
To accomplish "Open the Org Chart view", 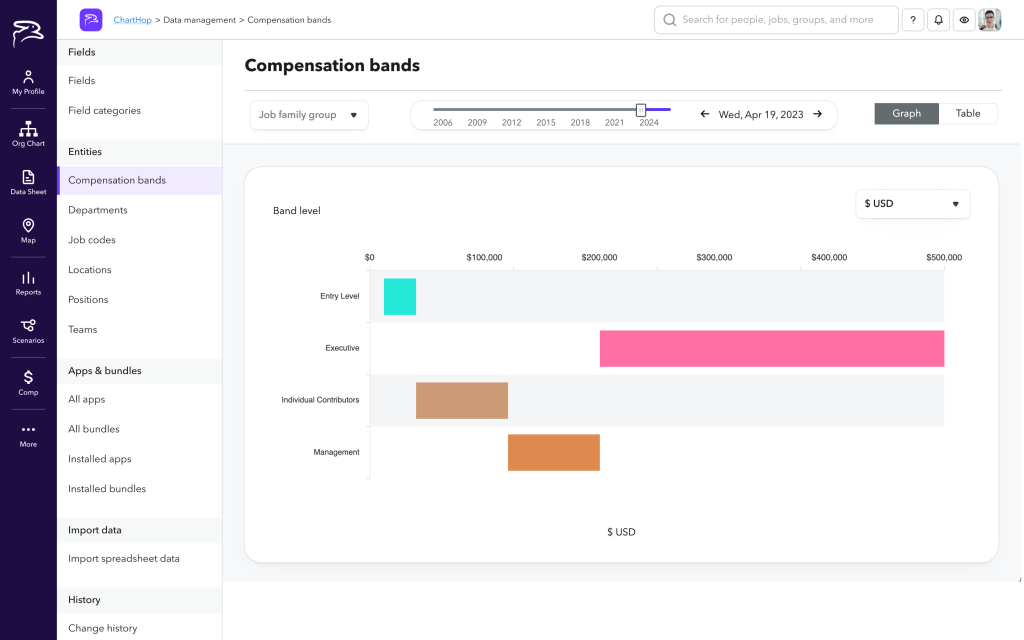I will [28, 133].
